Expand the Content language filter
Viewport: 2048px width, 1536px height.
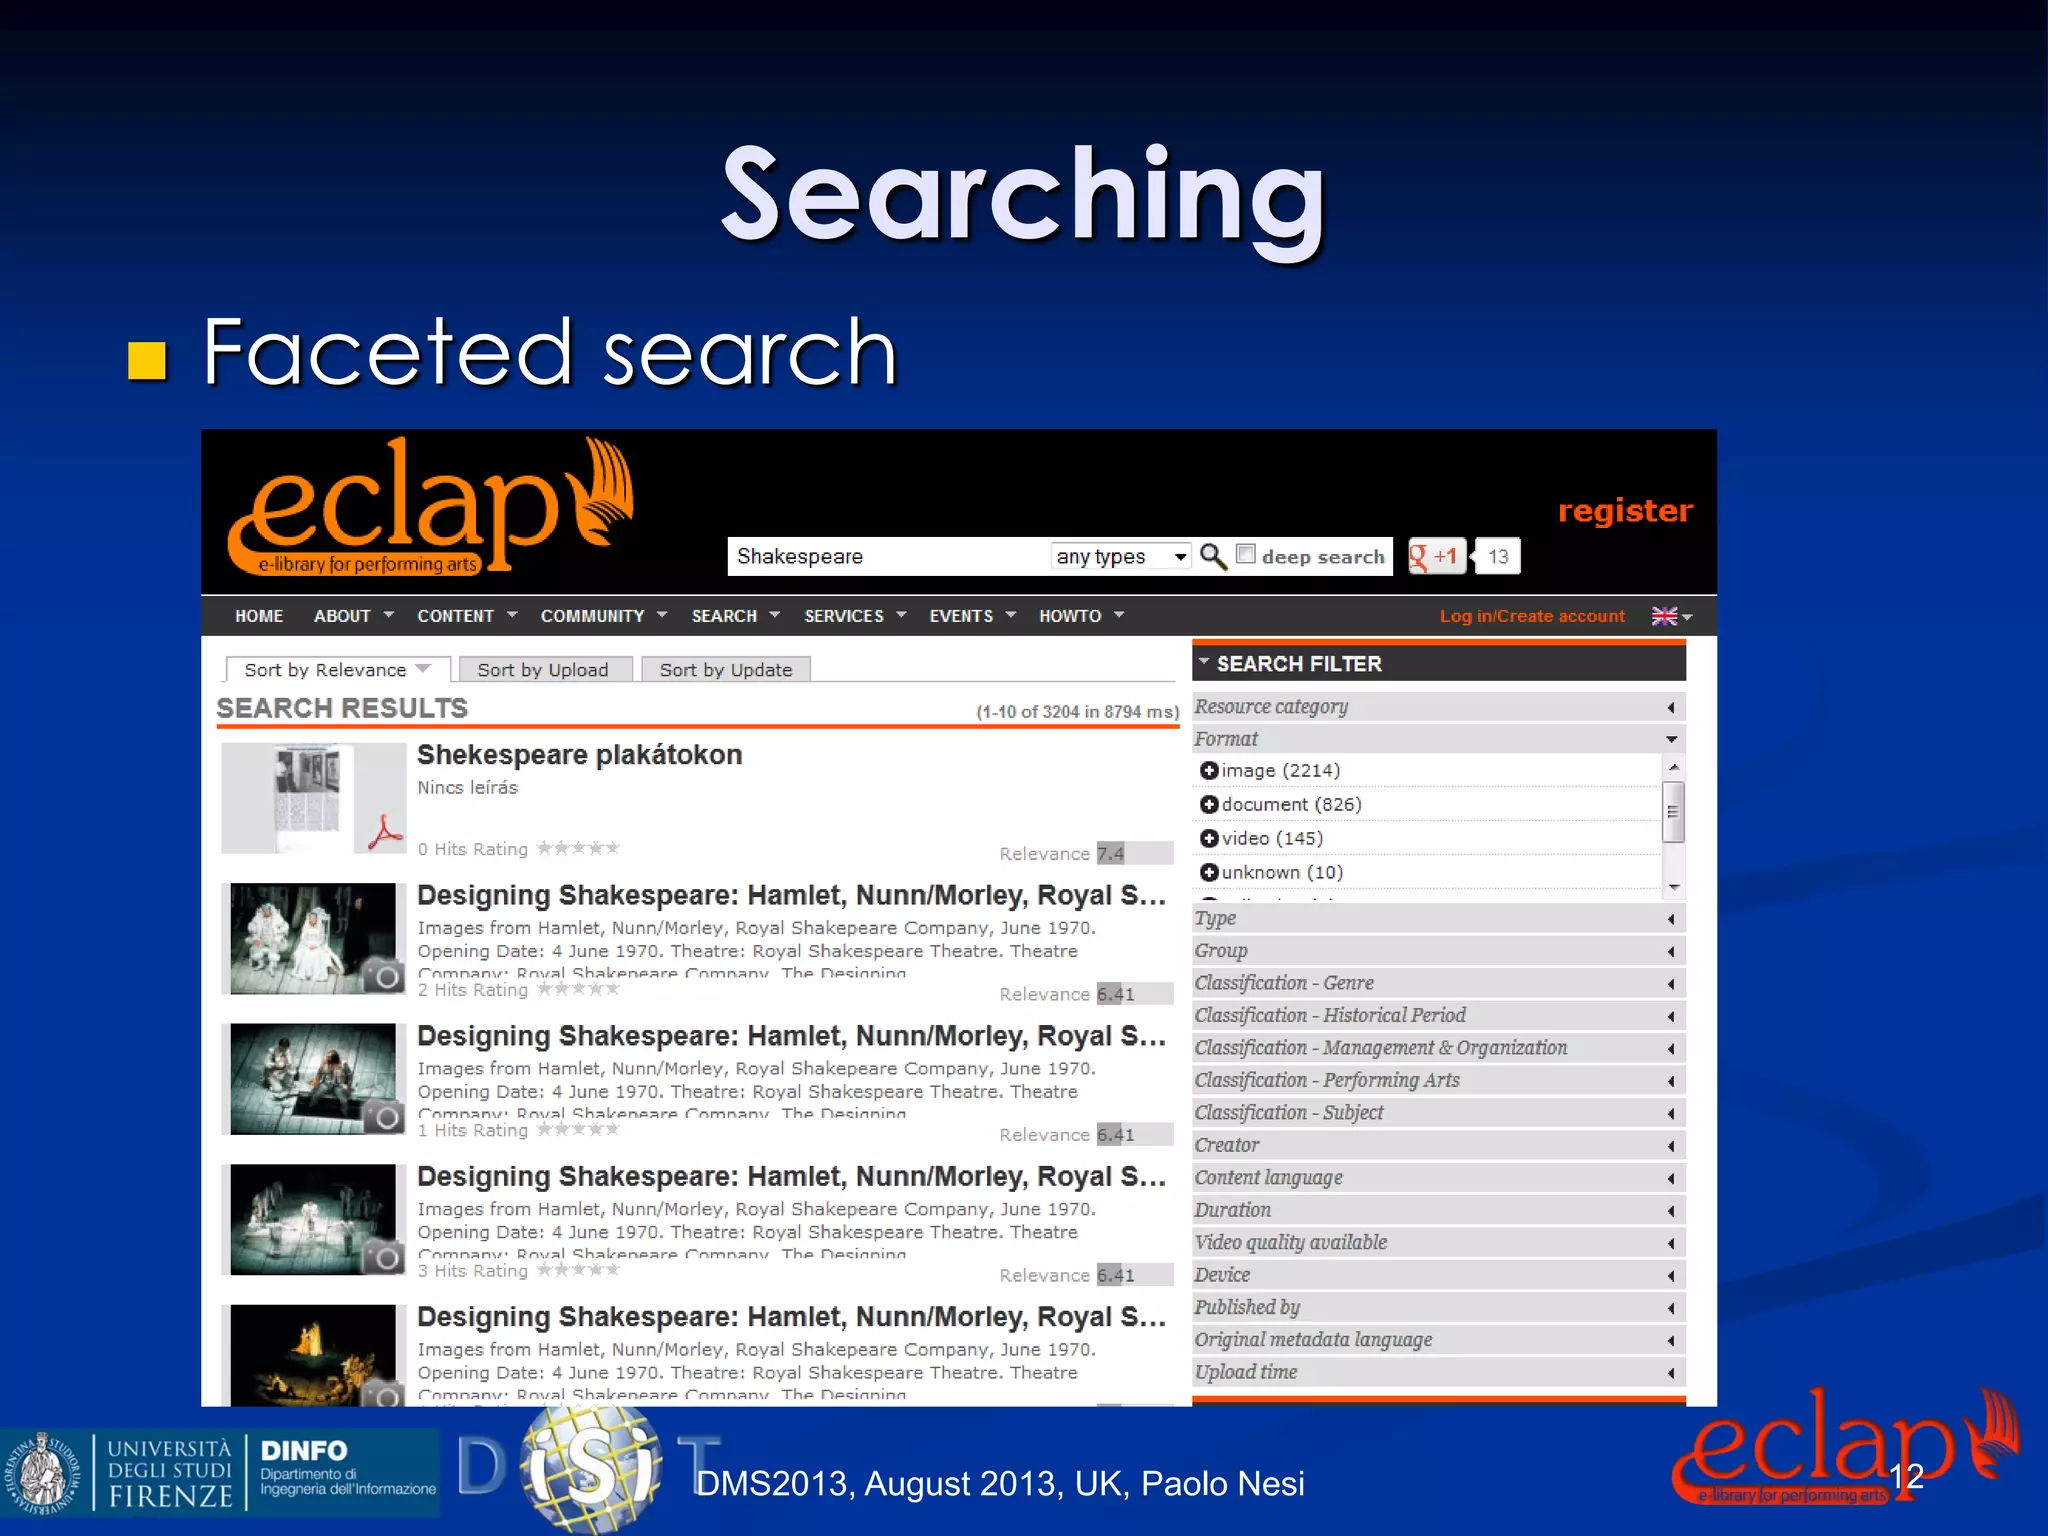[x=1438, y=1178]
